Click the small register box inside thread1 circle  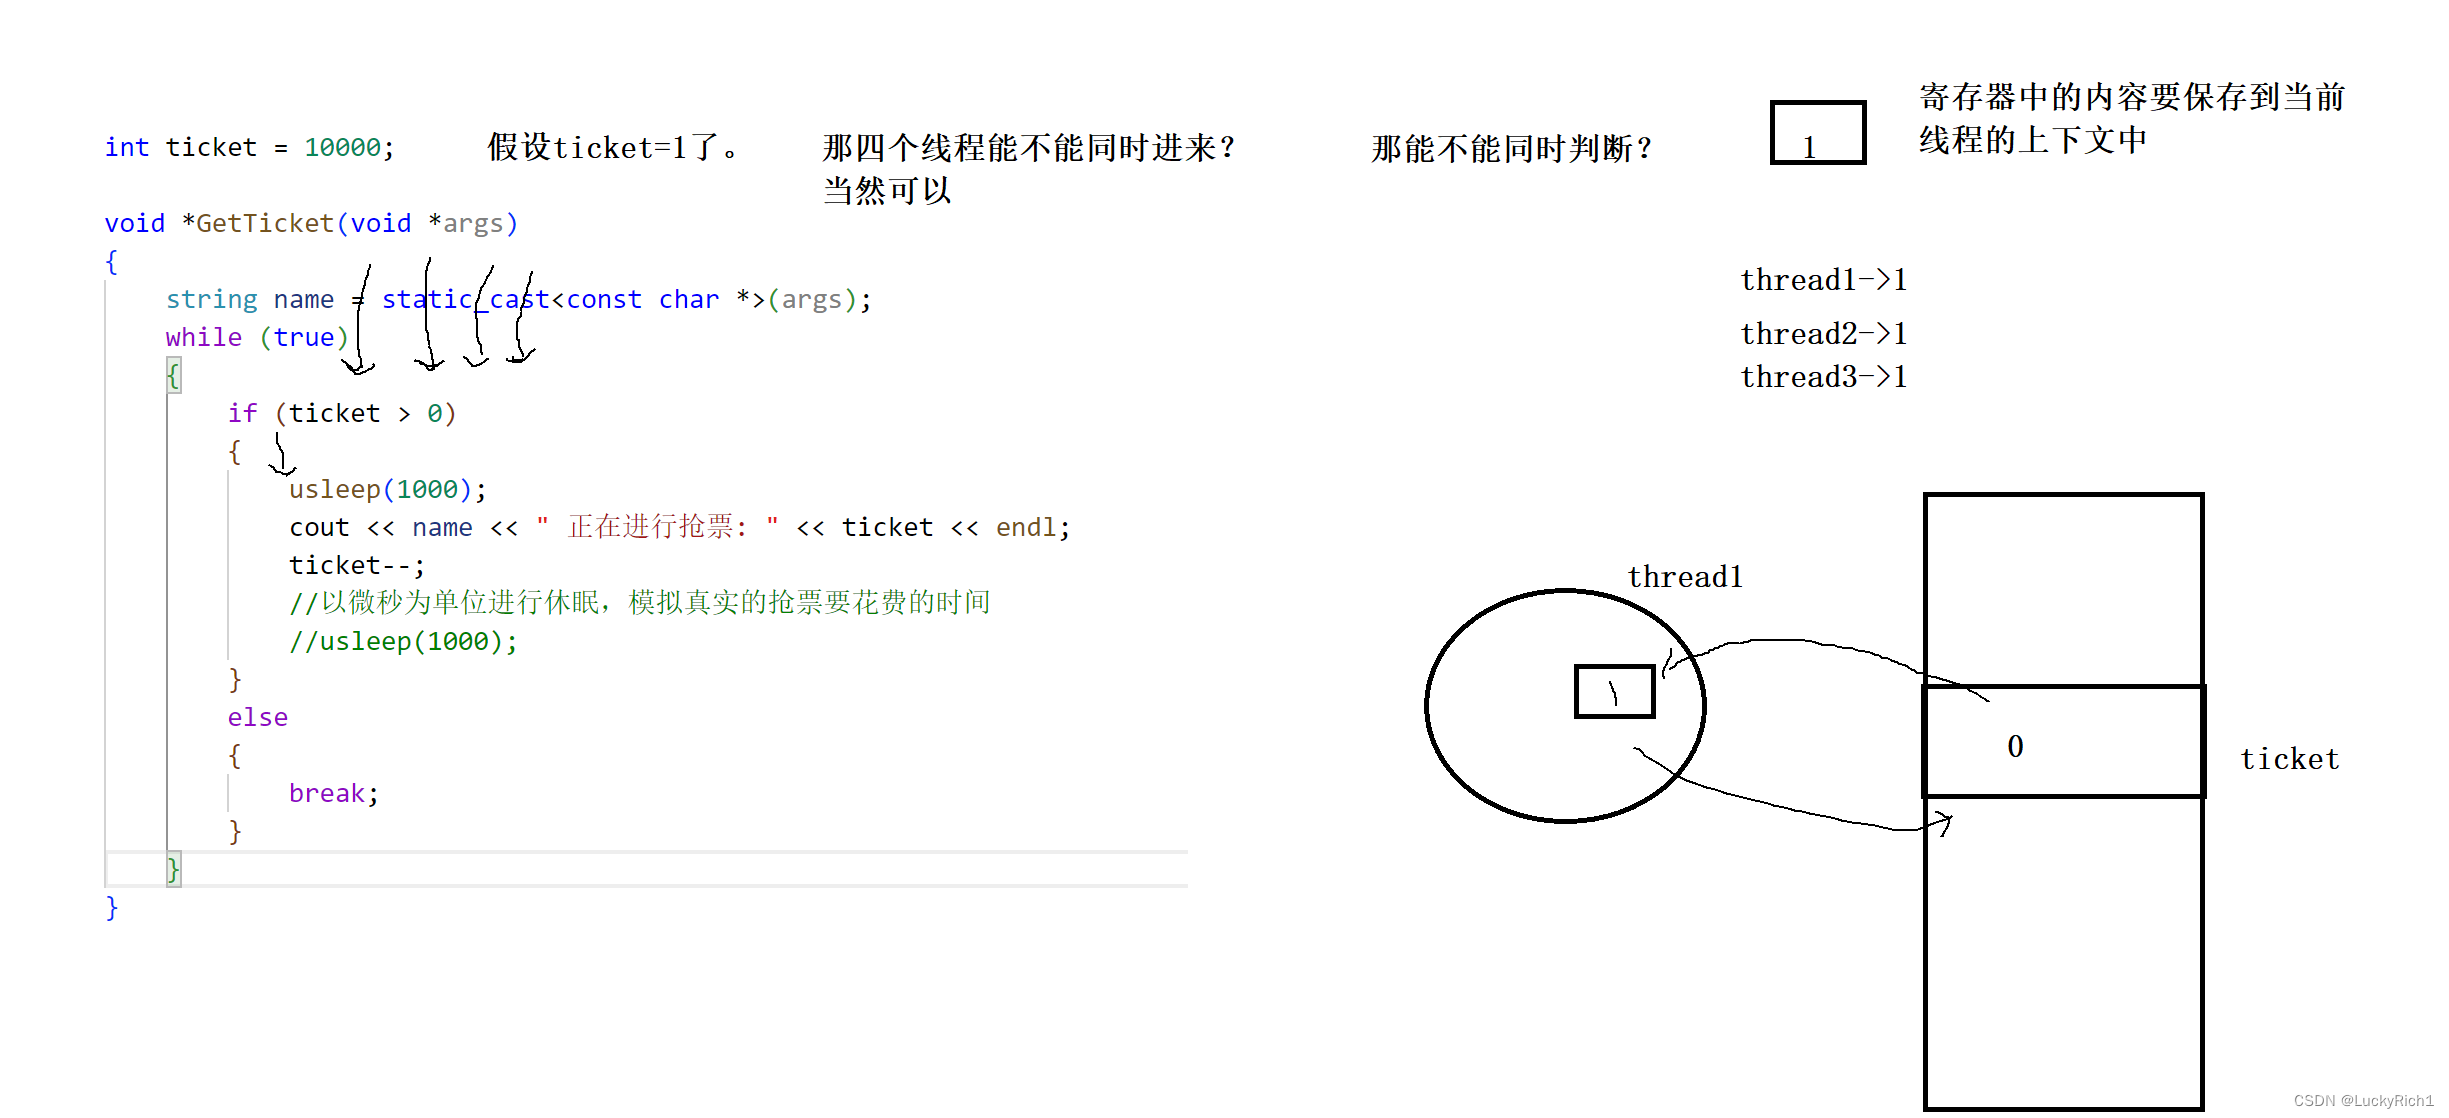pyautogui.click(x=1614, y=691)
